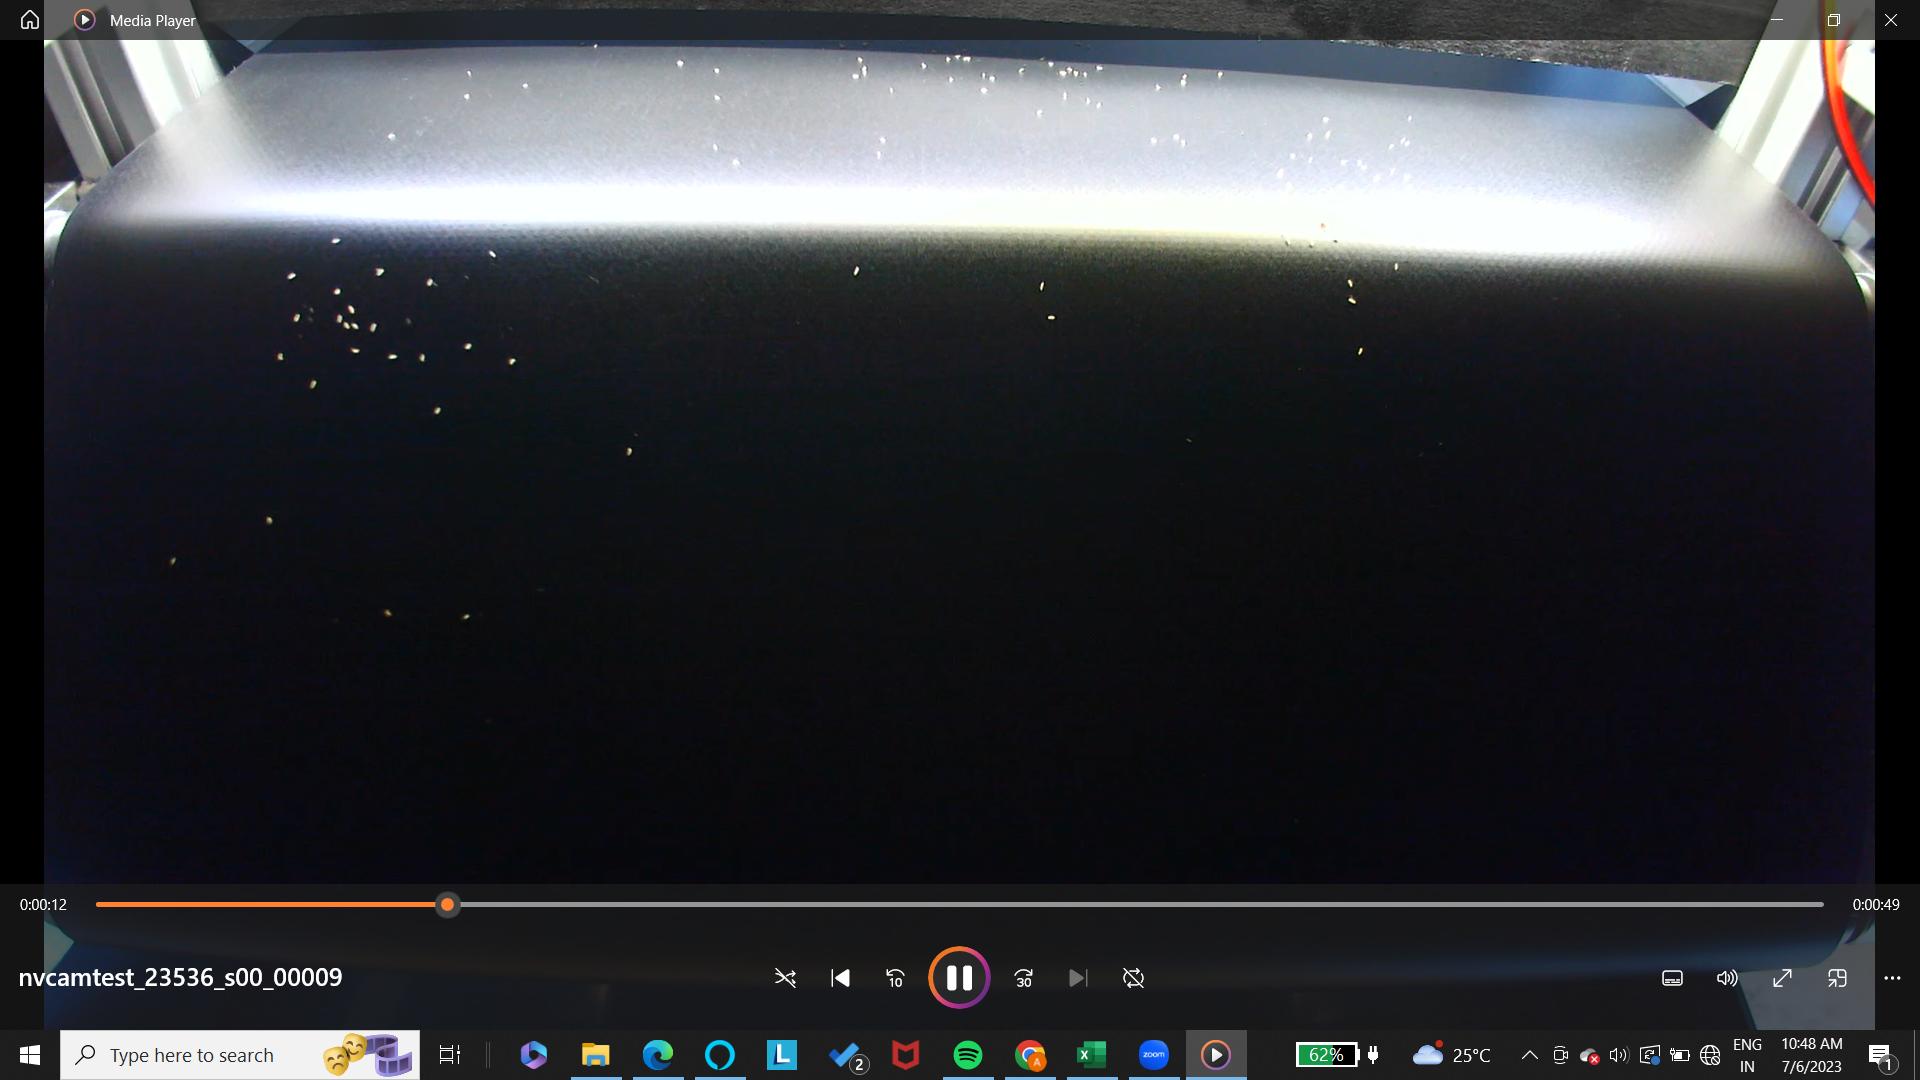1920x1080 pixels.
Task: Skip back 10 seconds
Action: point(895,978)
